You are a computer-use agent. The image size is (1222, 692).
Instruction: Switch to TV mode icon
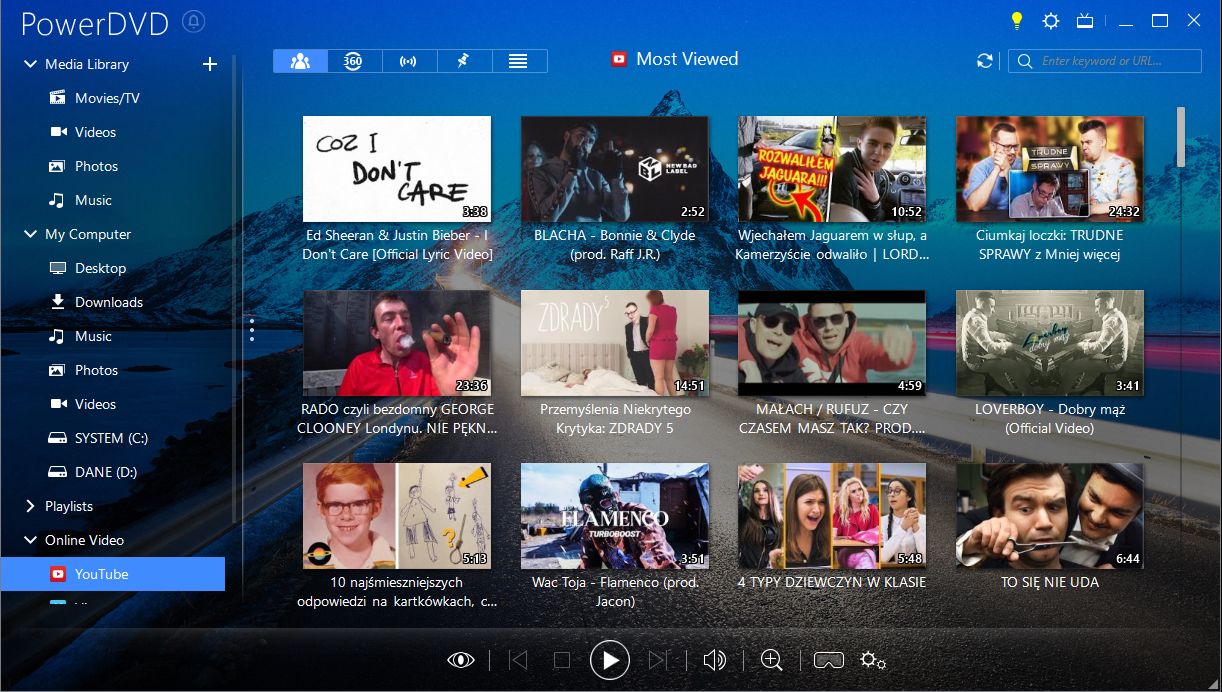1085,21
